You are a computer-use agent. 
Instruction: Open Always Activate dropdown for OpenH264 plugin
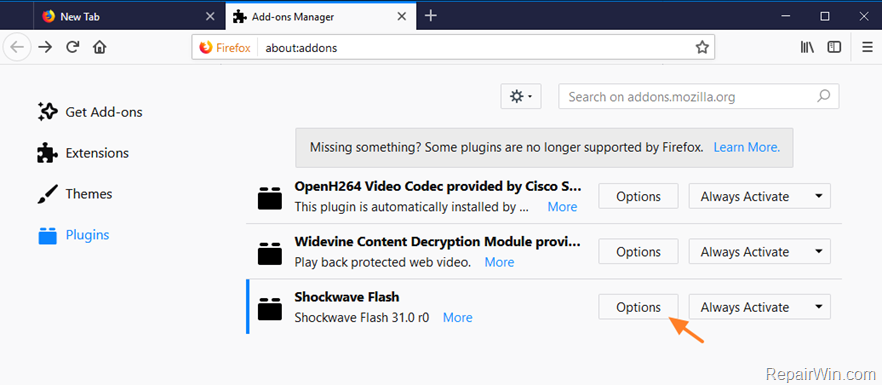pos(759,196)
